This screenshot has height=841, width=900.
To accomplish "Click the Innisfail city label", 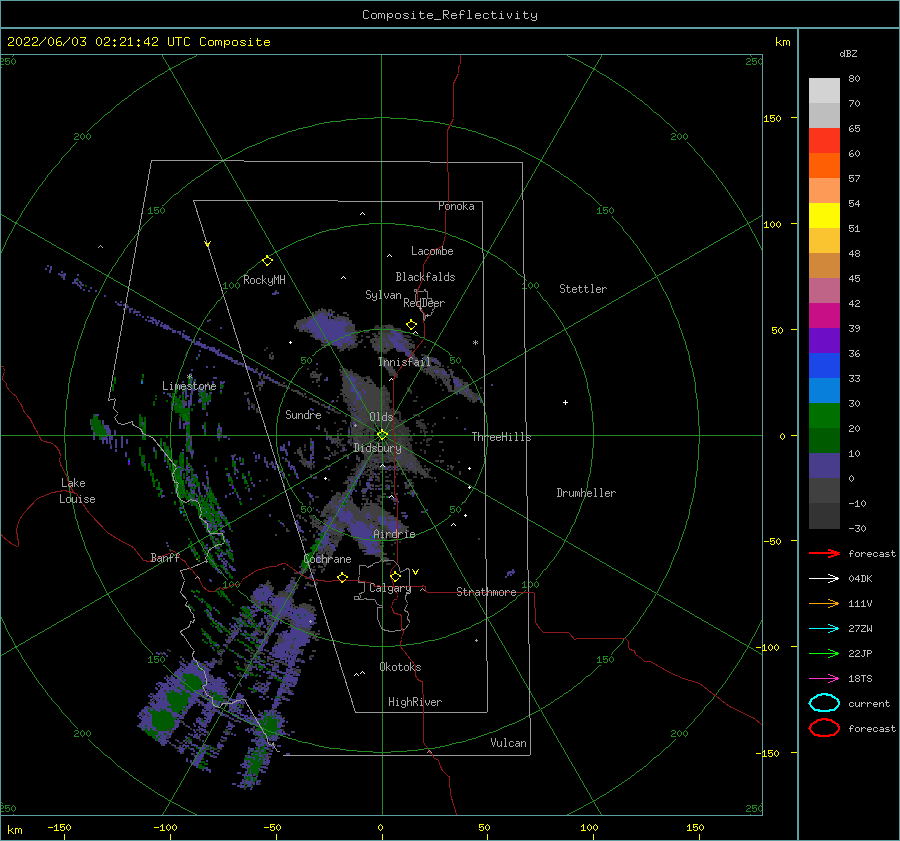I will click(404, 362).
